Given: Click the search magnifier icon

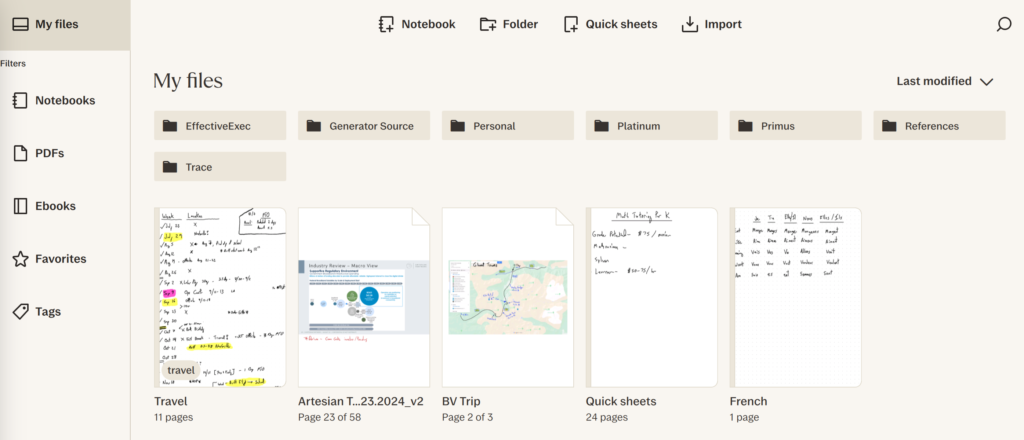Looking at the screenshot, I should coord(1004,25).
